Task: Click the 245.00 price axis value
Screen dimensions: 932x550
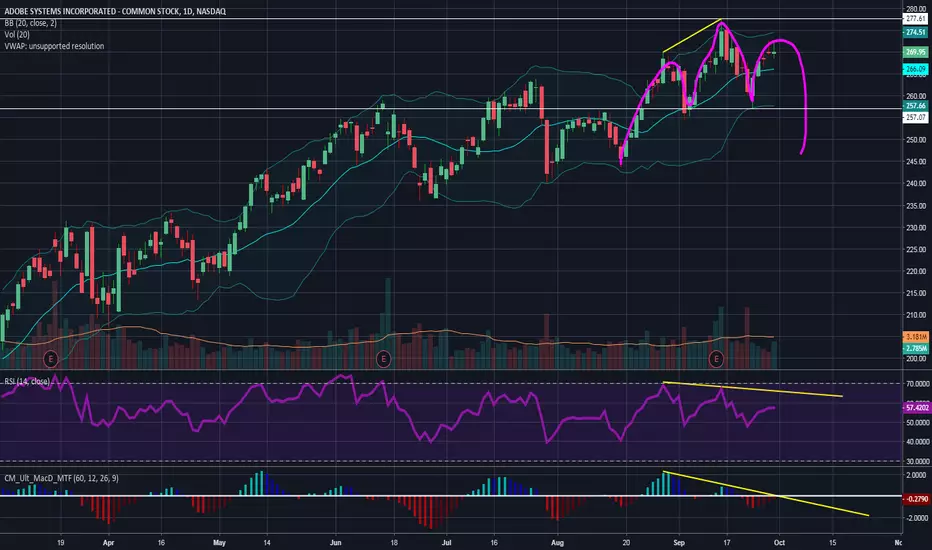Action: click(x=916, y=162)
